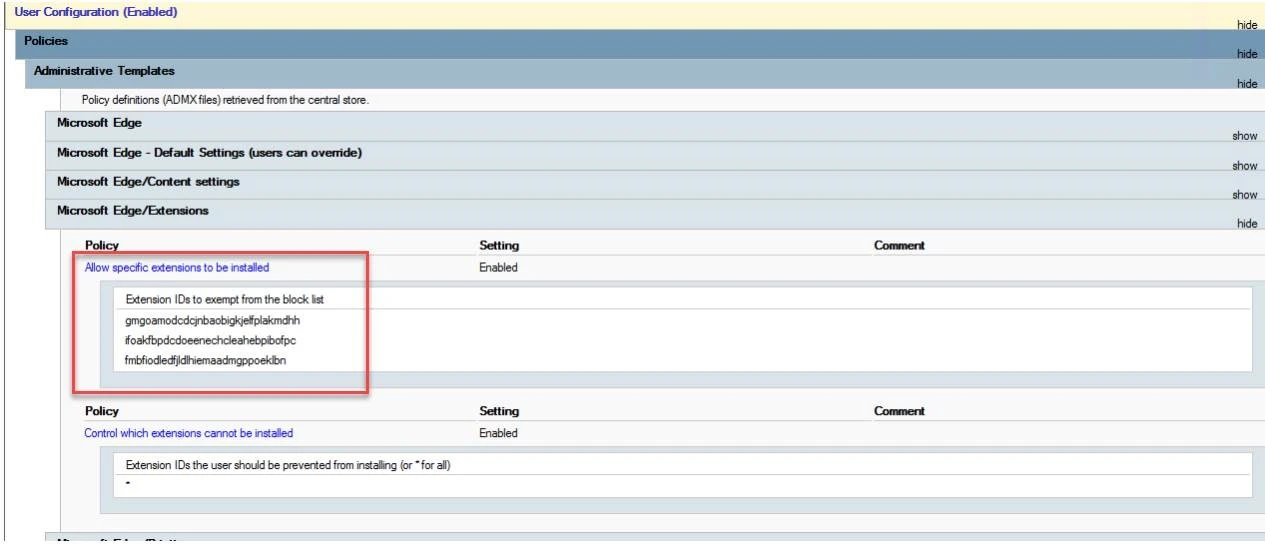Select the Administrative Templates header title

(x=104, y=71)
